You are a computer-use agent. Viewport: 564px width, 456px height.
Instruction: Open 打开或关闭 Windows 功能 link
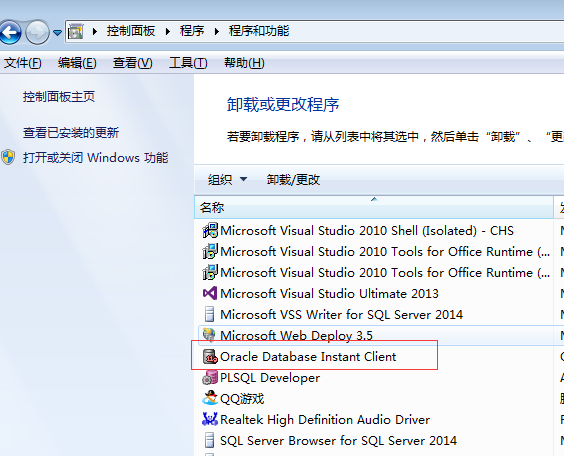coord(96,158)
